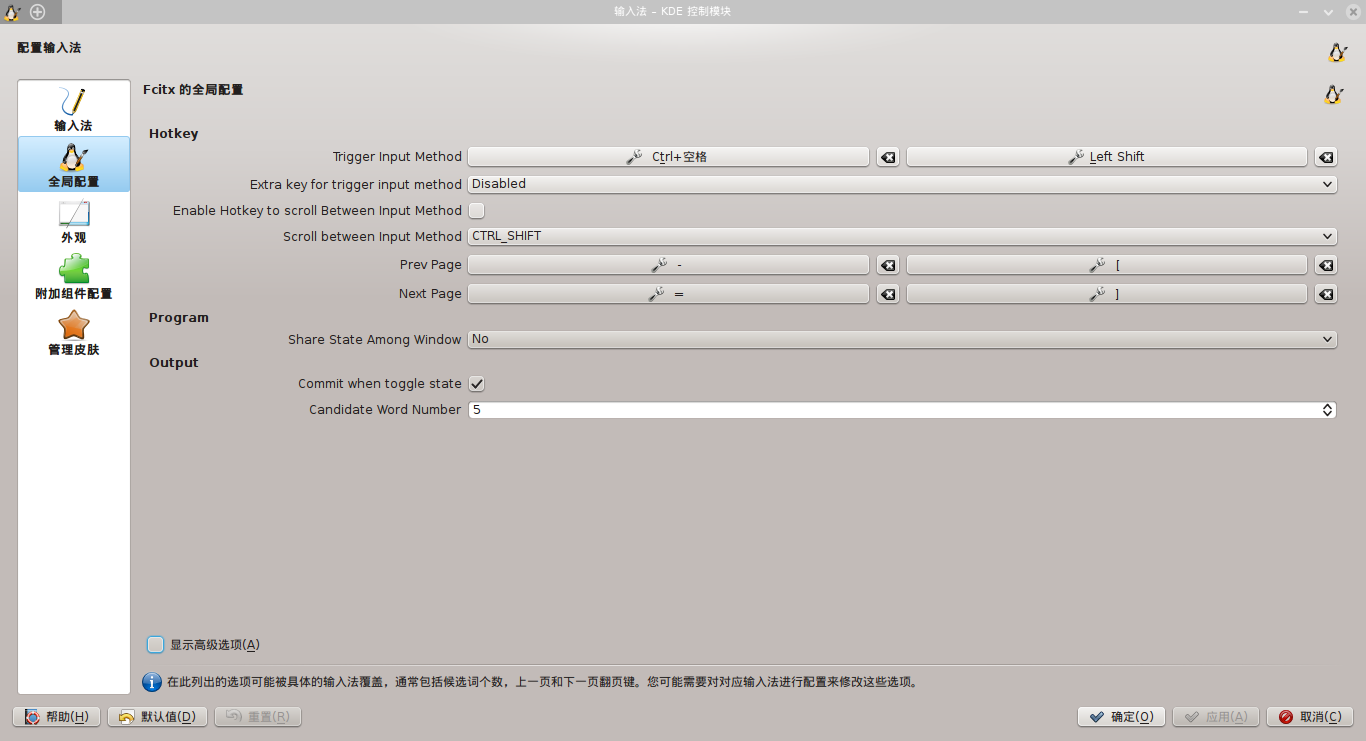Open Extra key for trigger dropdown
This screenshot has width=1366, height=741.
902,184
